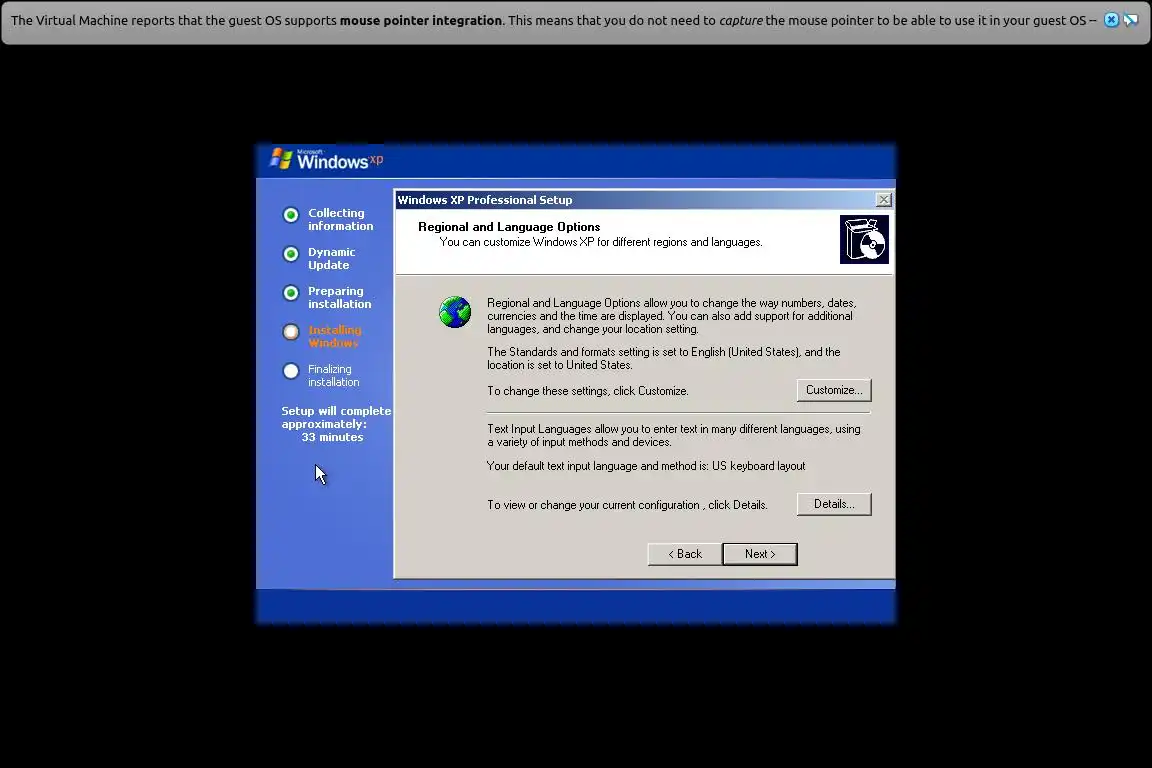Viewport: 1152px width, 768px height.
Task: Click the notification suppress messages icon
Action: (x=1131, y=20)
